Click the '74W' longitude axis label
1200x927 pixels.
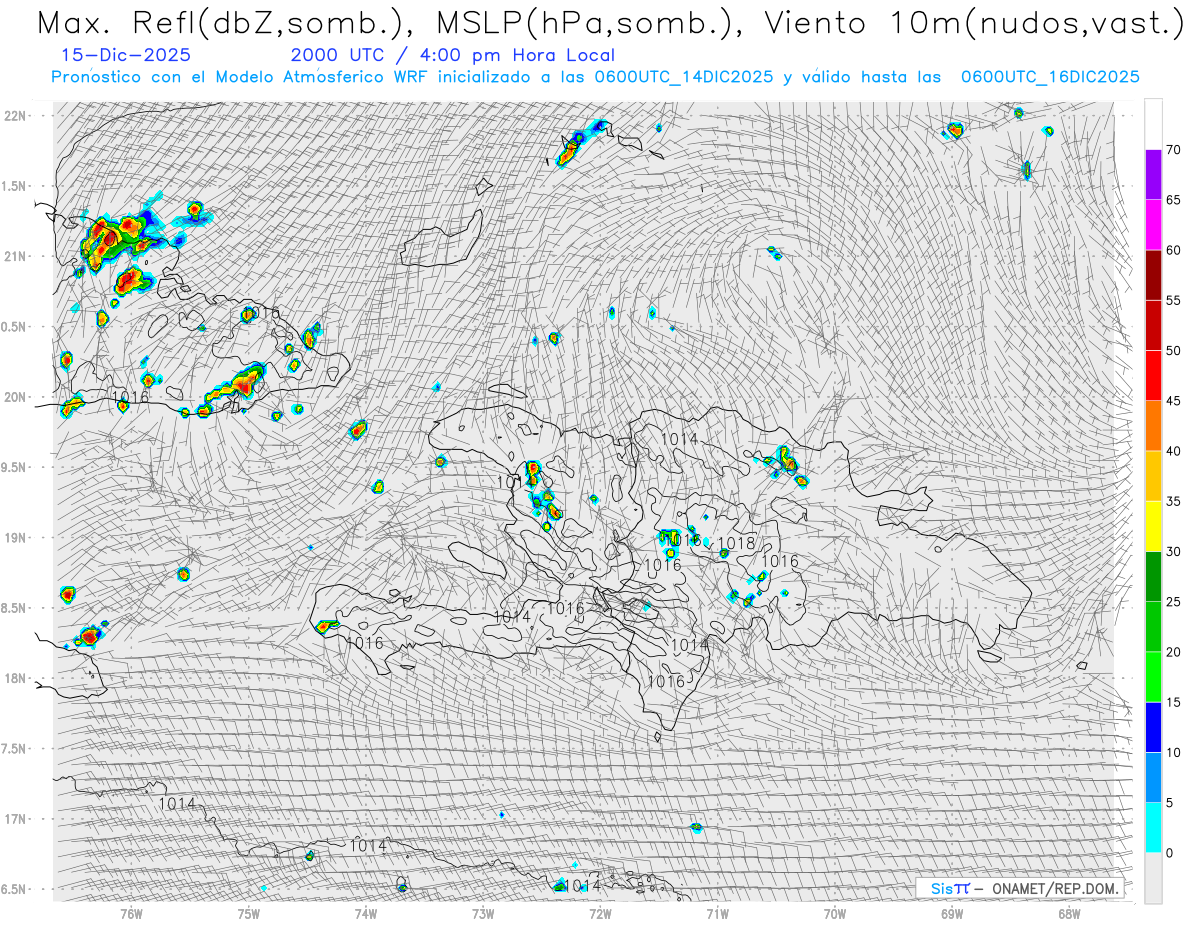(366, 913)
